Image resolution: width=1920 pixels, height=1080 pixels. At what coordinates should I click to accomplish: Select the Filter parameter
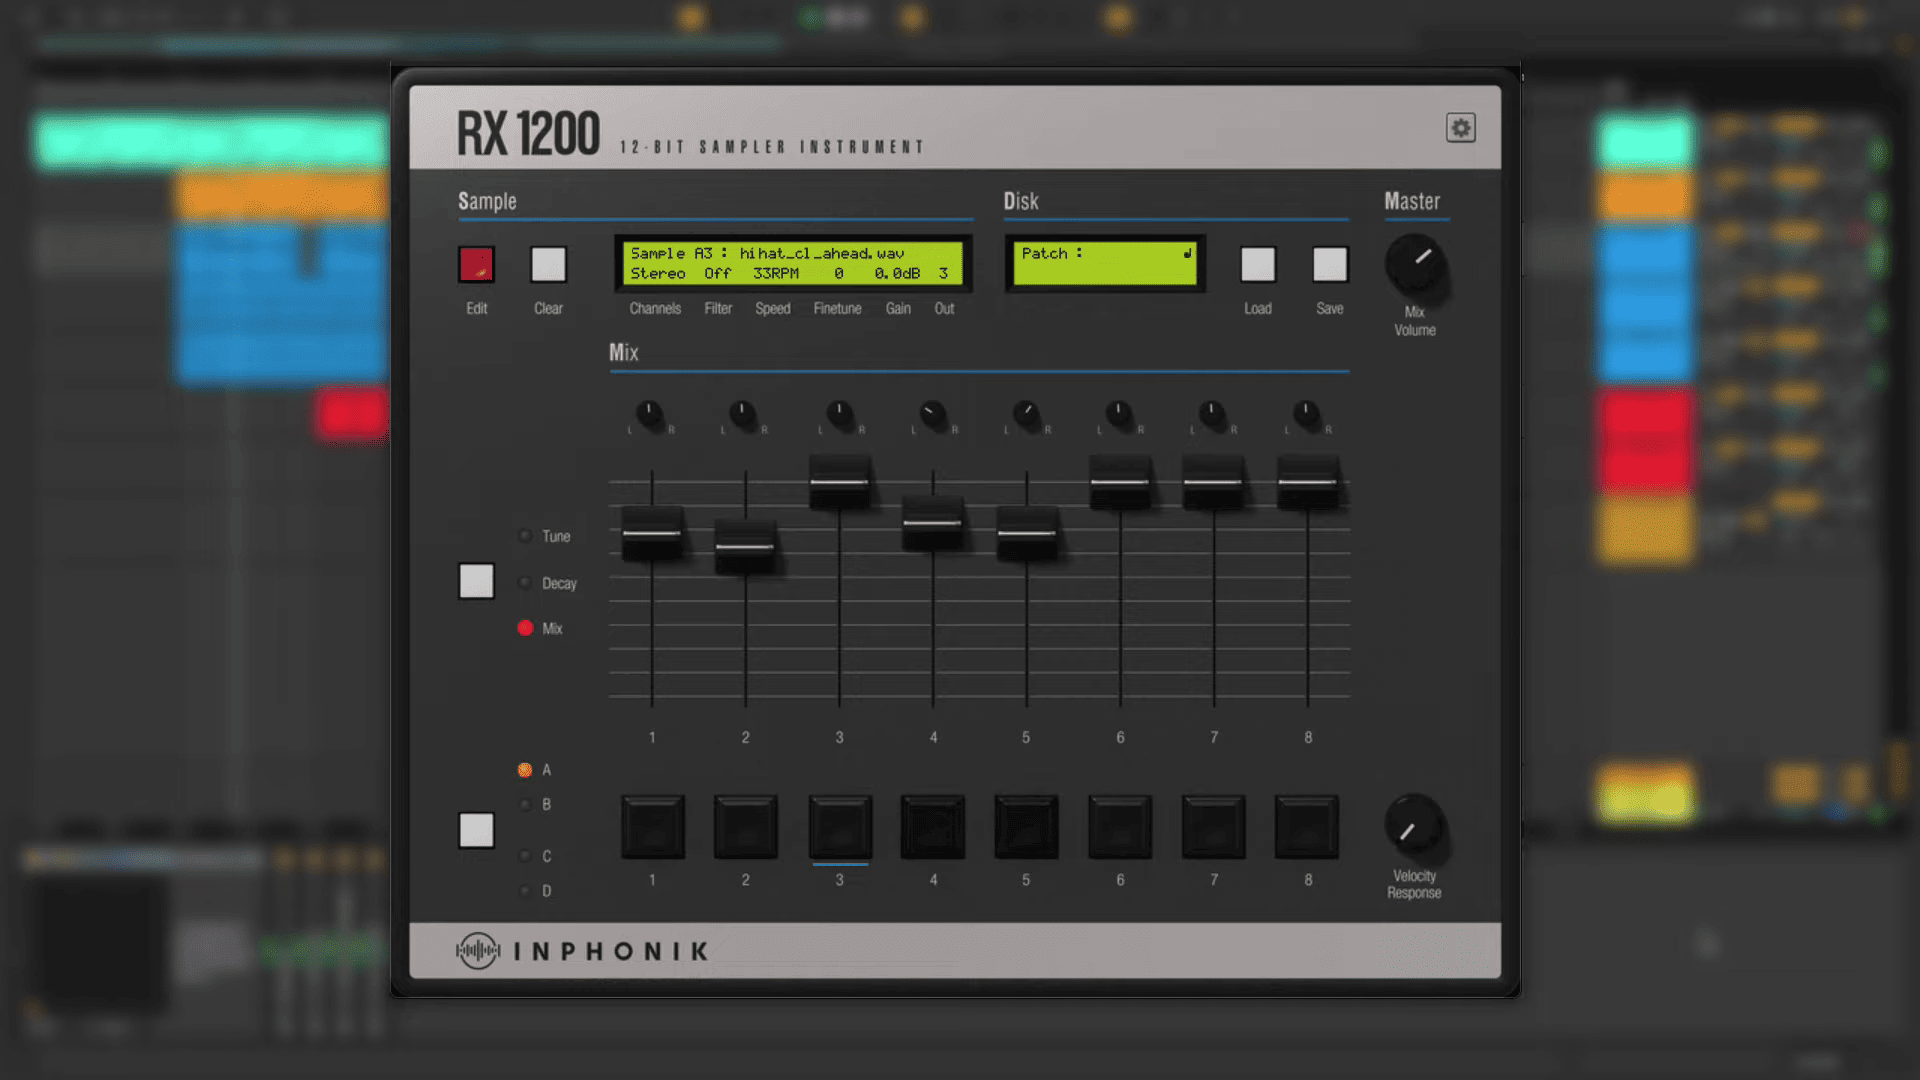click(718, 308)
